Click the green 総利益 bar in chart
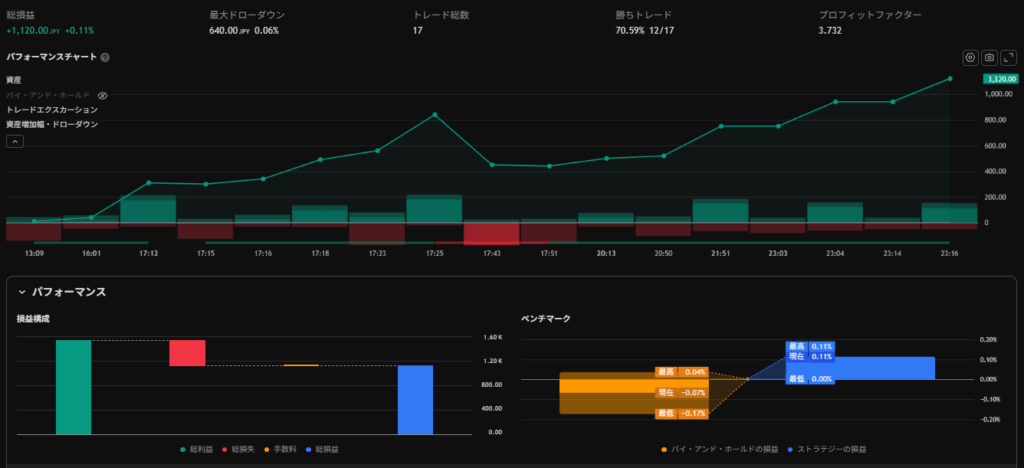This screenshot has height=468, width=1024. [x=73, y=387]
